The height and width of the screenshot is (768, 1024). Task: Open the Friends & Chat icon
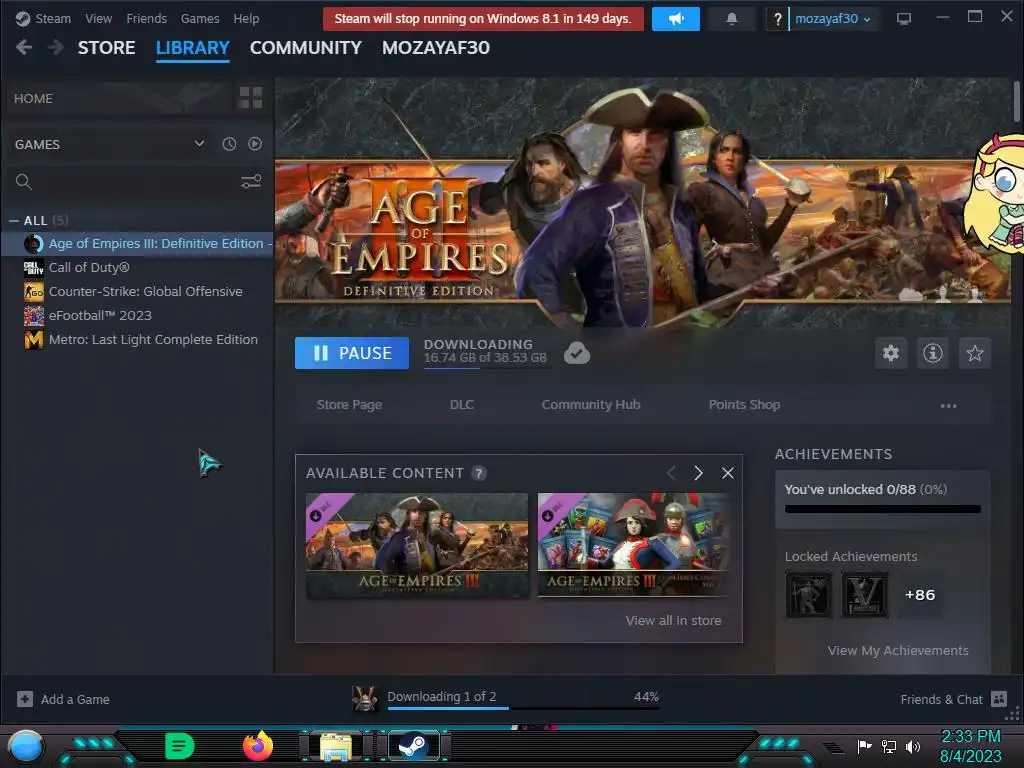click(x=999, y=699)
